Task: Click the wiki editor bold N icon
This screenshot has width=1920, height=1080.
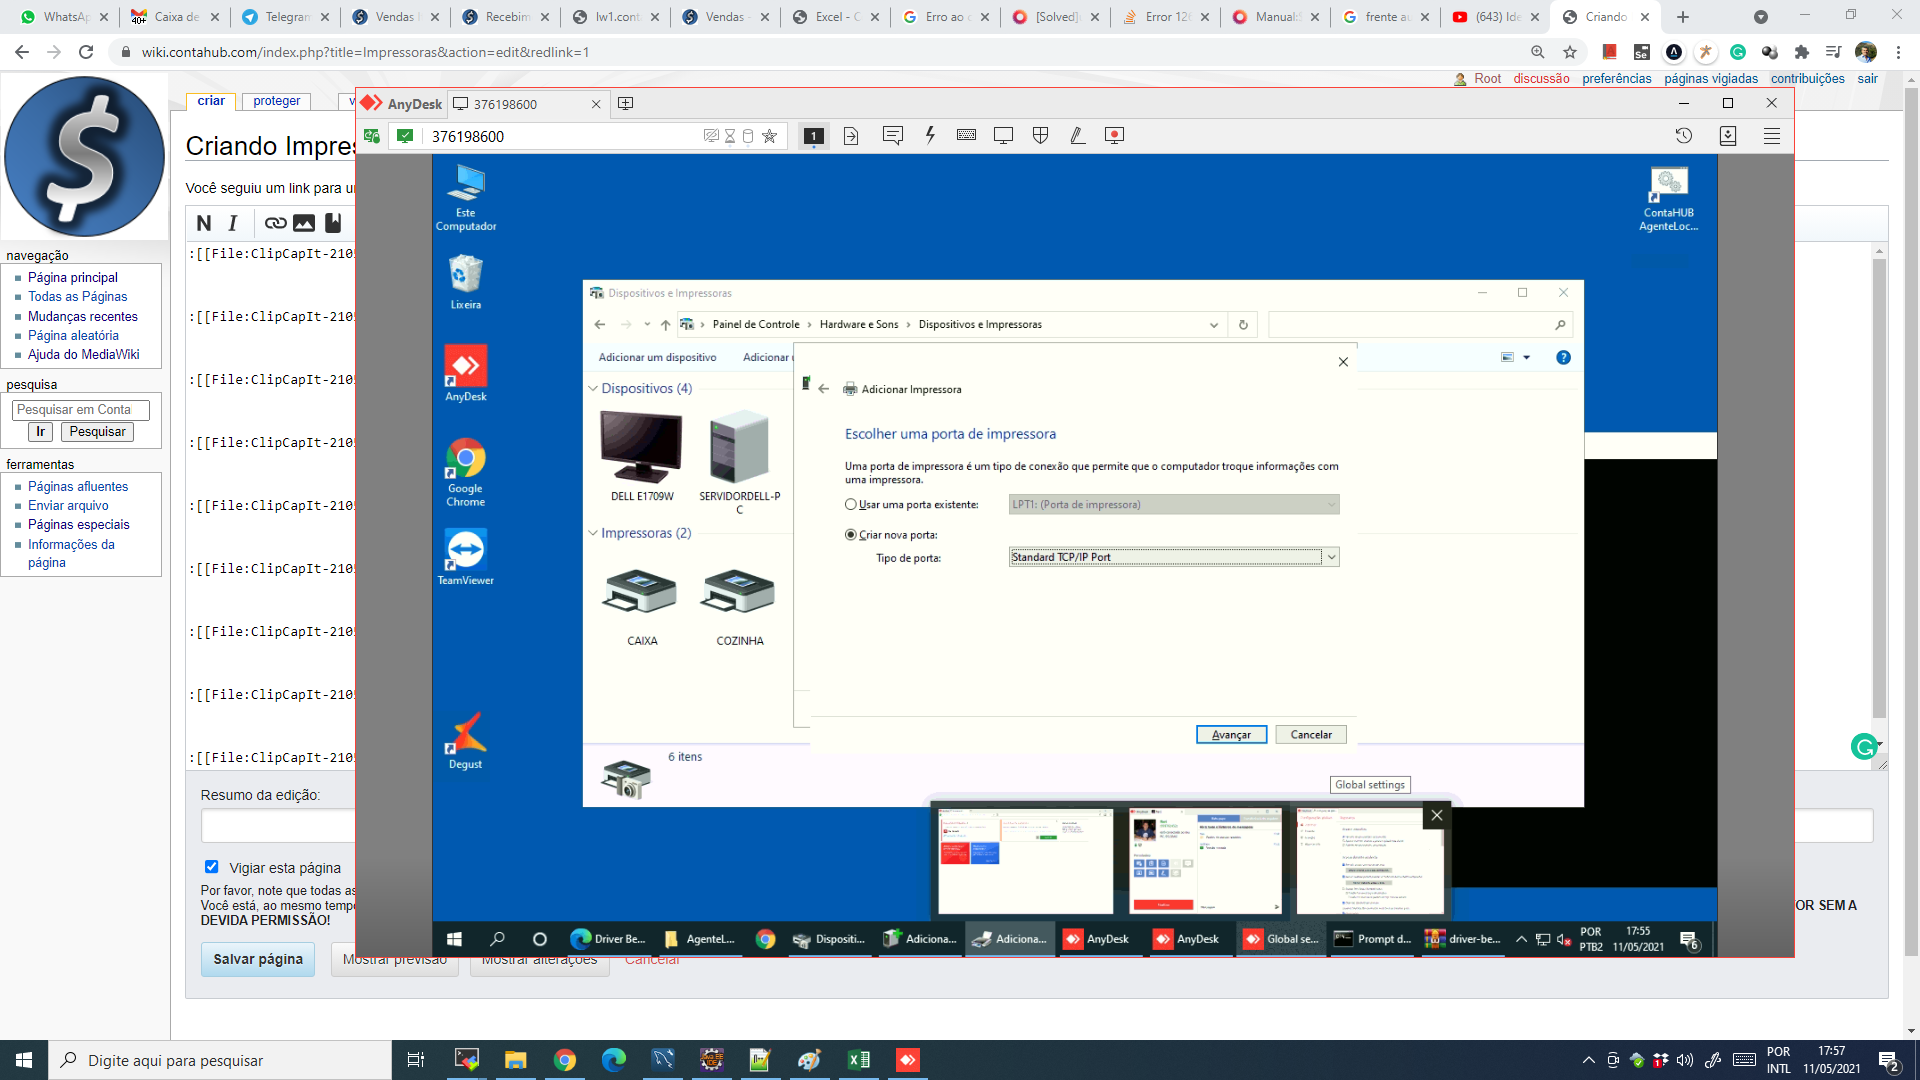Action: 204,224
